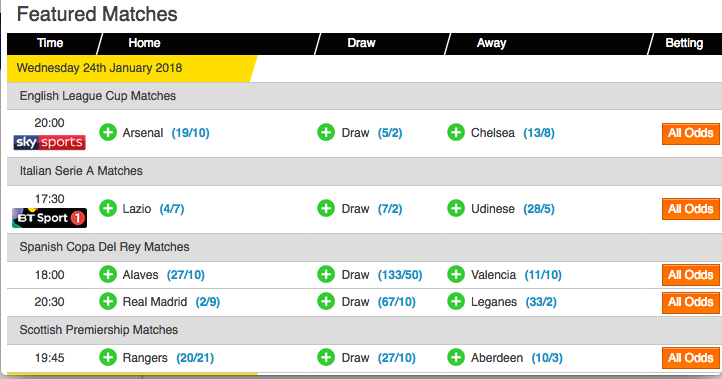This screenshot has height=379, width=722.
Task: Select Valencia 11/10 odds
Action: pyautogui.click(x=543, y=275)
